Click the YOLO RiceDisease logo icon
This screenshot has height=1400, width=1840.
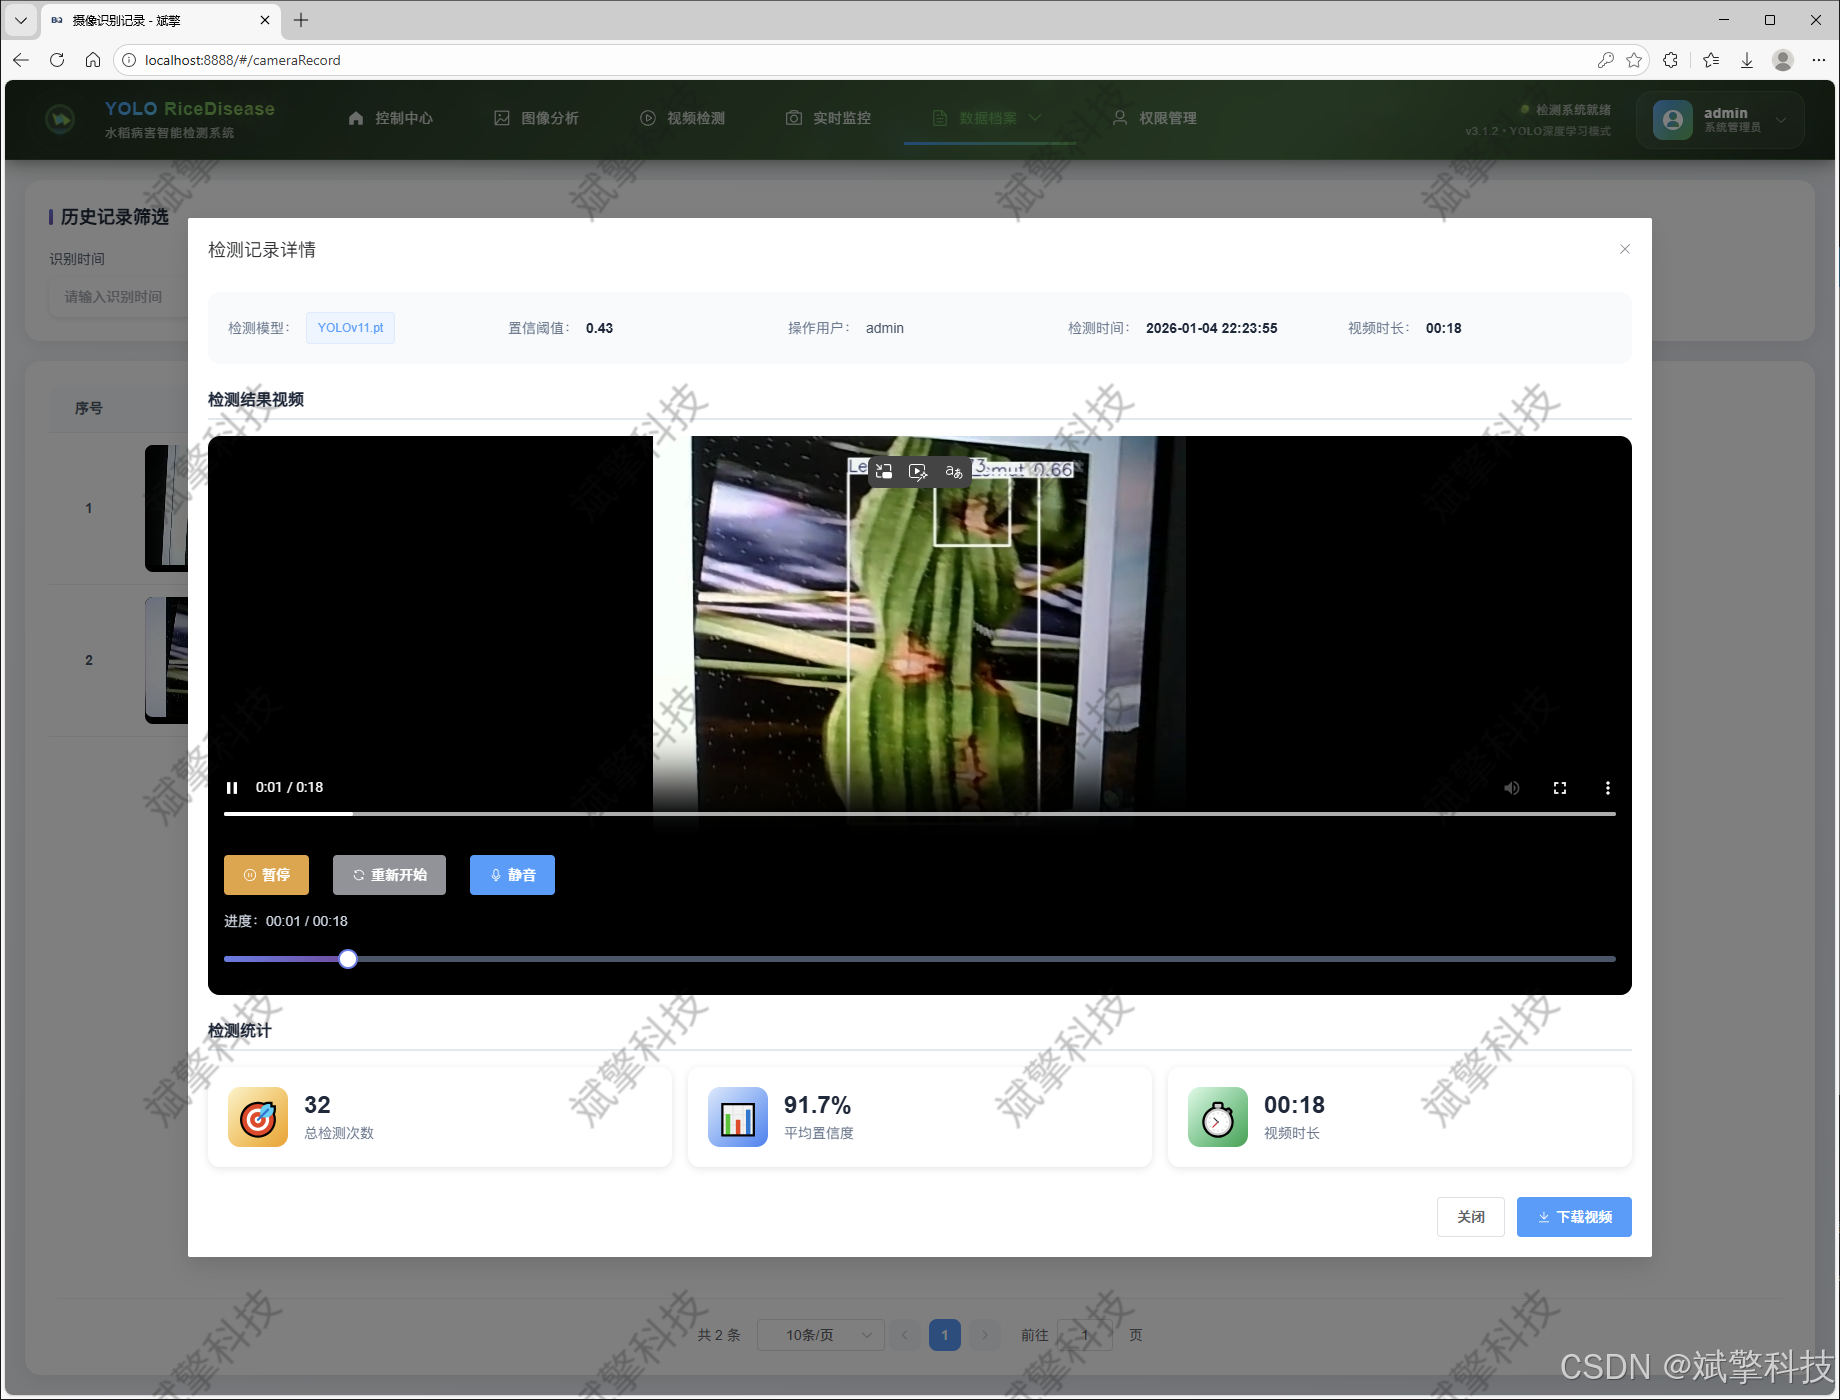[60, 120]
